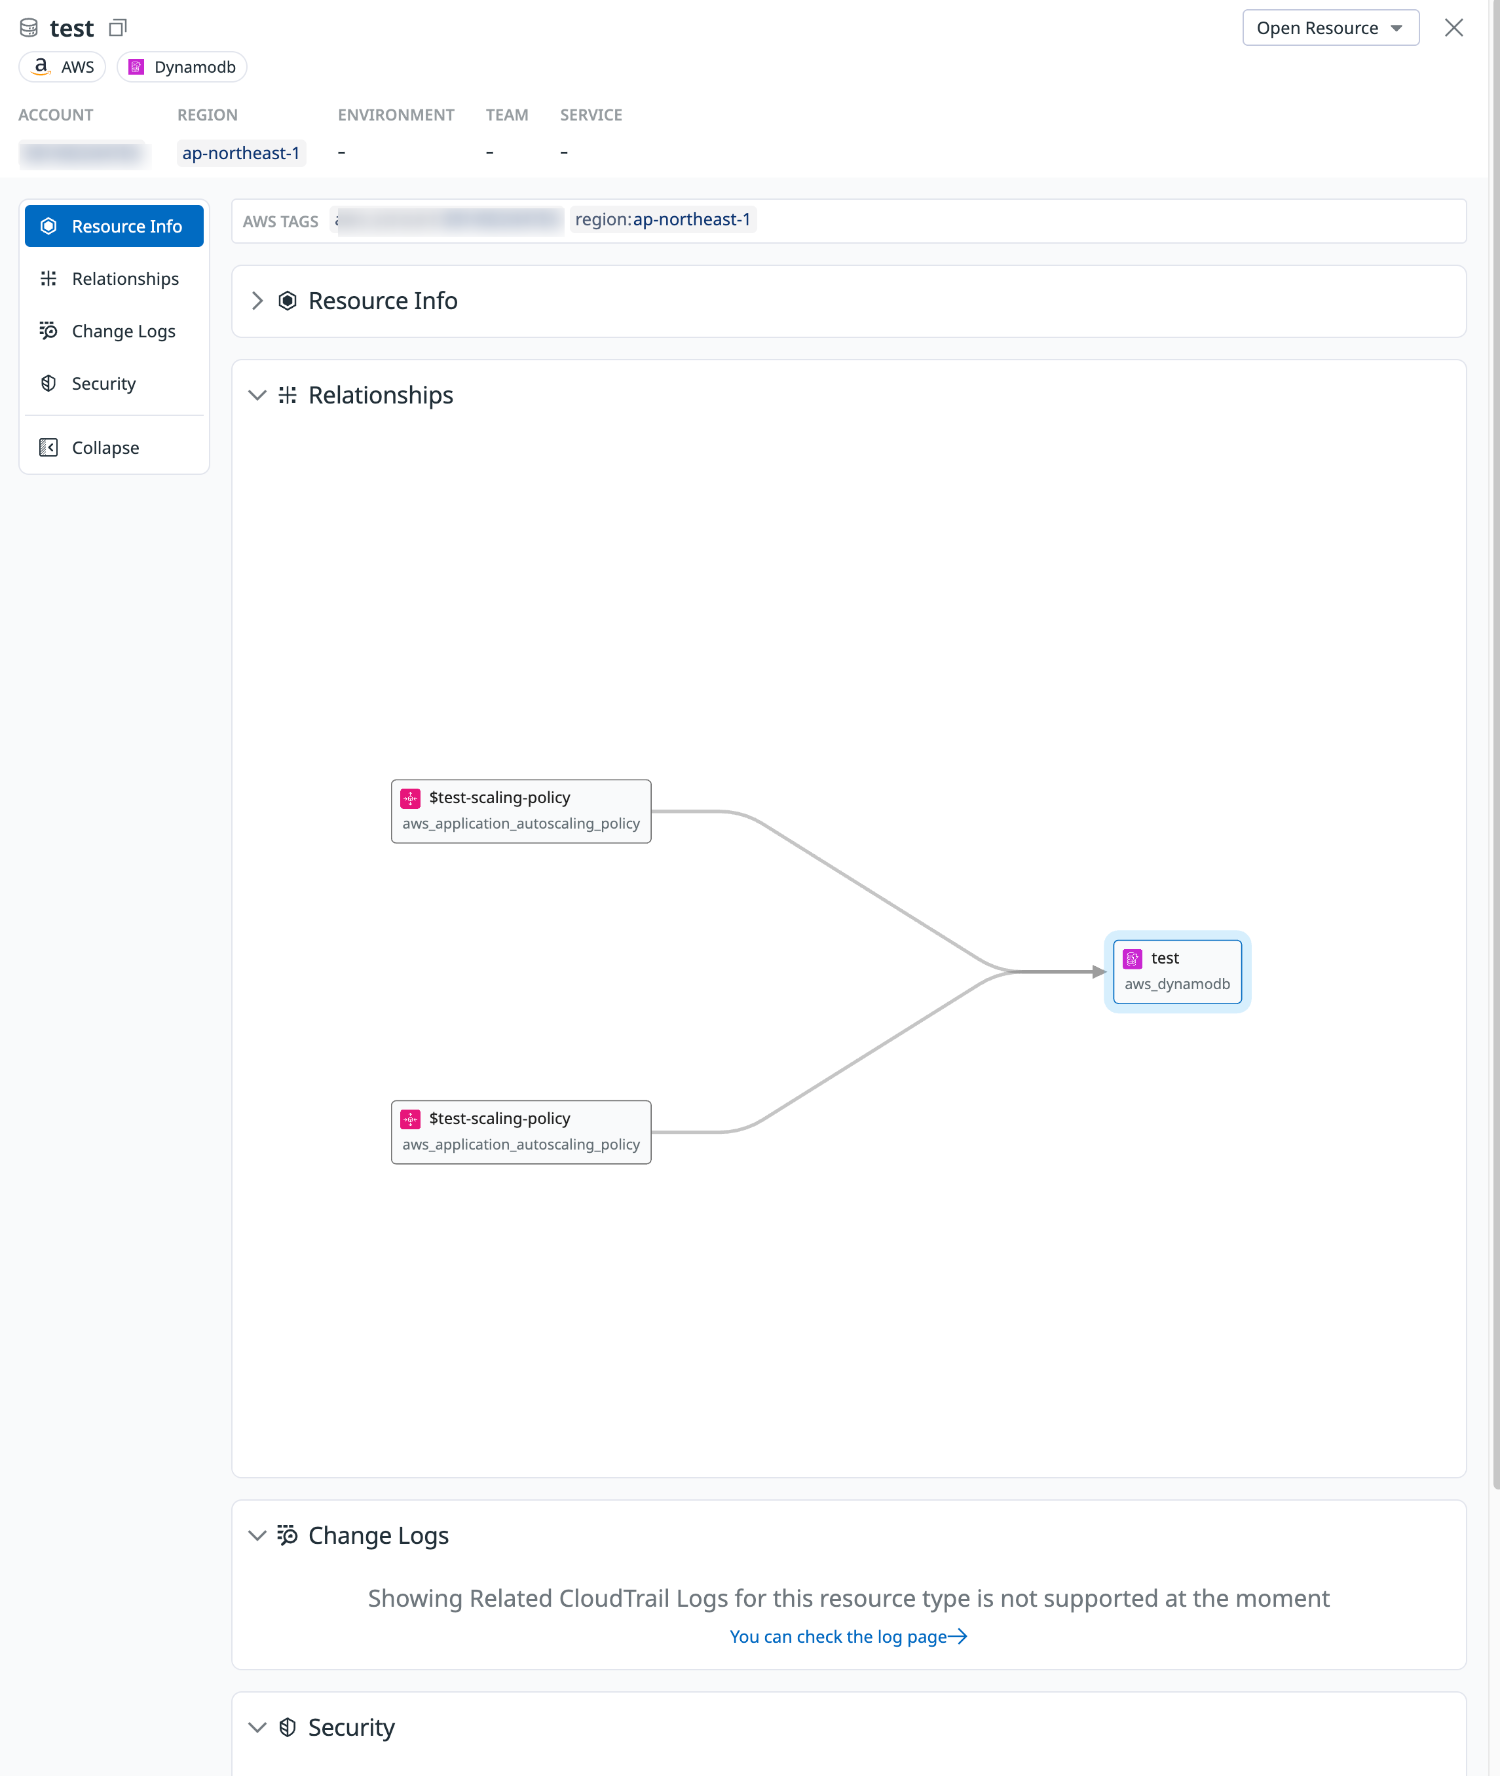Screen dimensions: 1500x1776
Task: Click the autoscaling icon on upper policy node
Action: [x=410, y=798]
